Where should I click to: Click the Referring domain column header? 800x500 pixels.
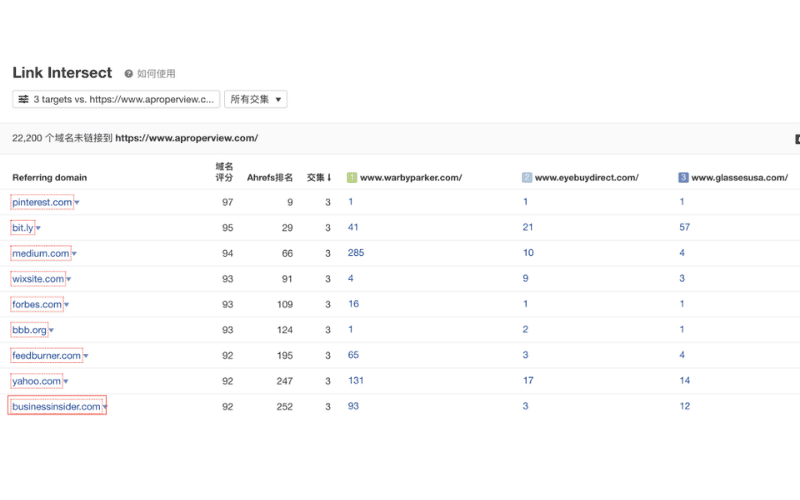49,178
